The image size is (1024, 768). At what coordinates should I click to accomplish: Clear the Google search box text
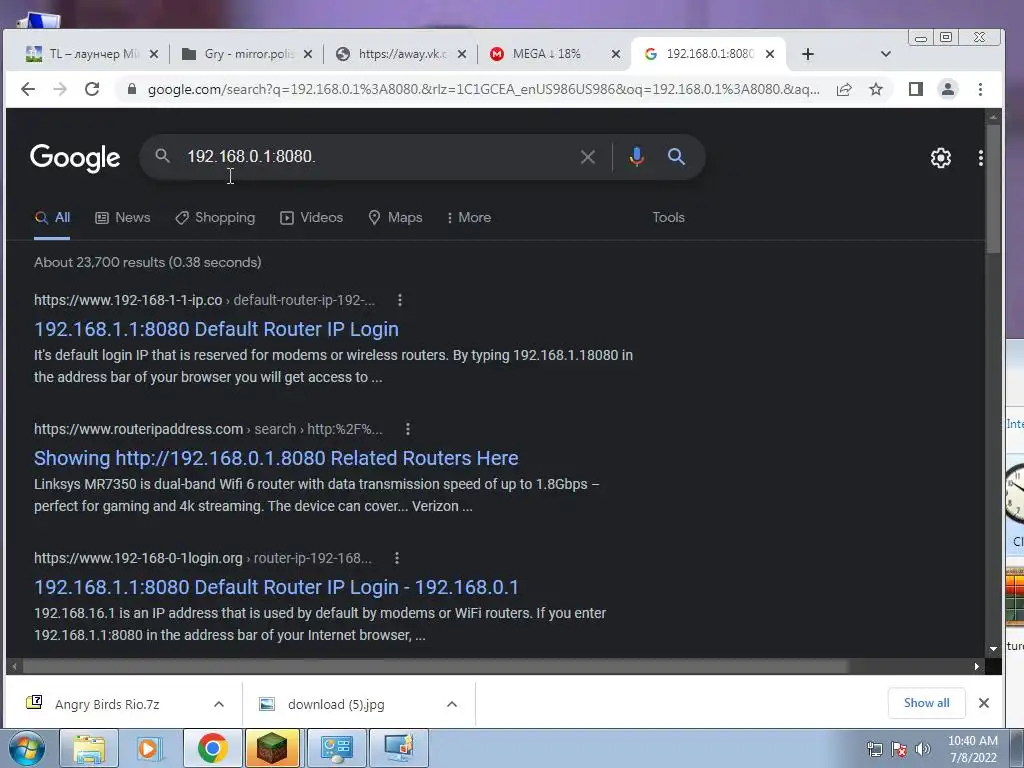click(x=587, y=157)
